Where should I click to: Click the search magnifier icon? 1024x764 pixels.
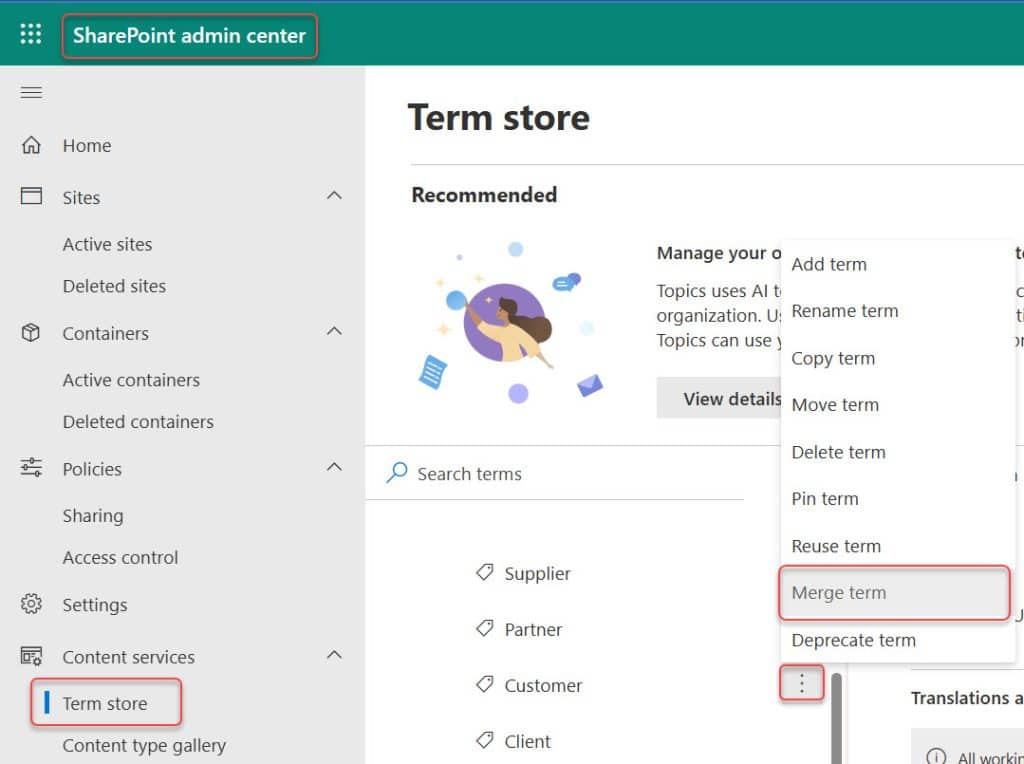coord(396,472)
